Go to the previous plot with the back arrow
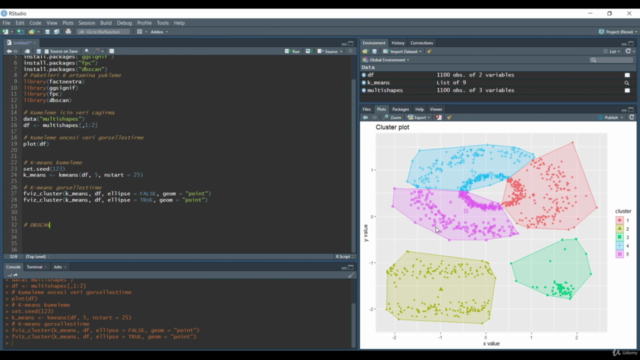Image resolution: width=640 pixels, height=360 pixels. coord(365,118)
